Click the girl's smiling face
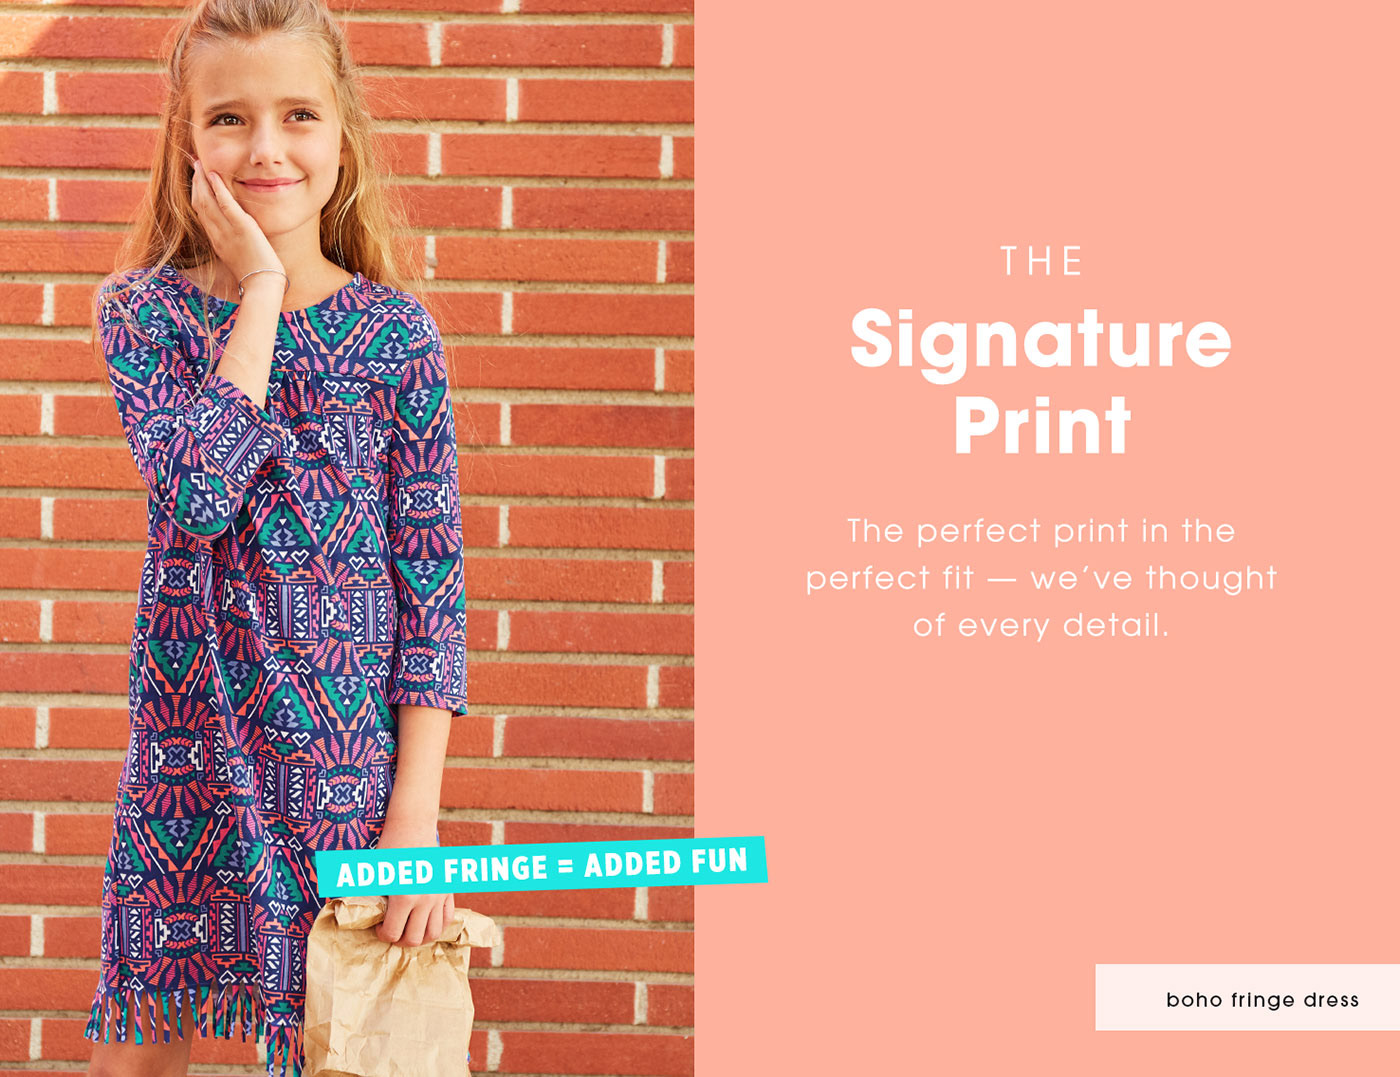Viewport: 1400px width, 1077px height. coord(267,130)
